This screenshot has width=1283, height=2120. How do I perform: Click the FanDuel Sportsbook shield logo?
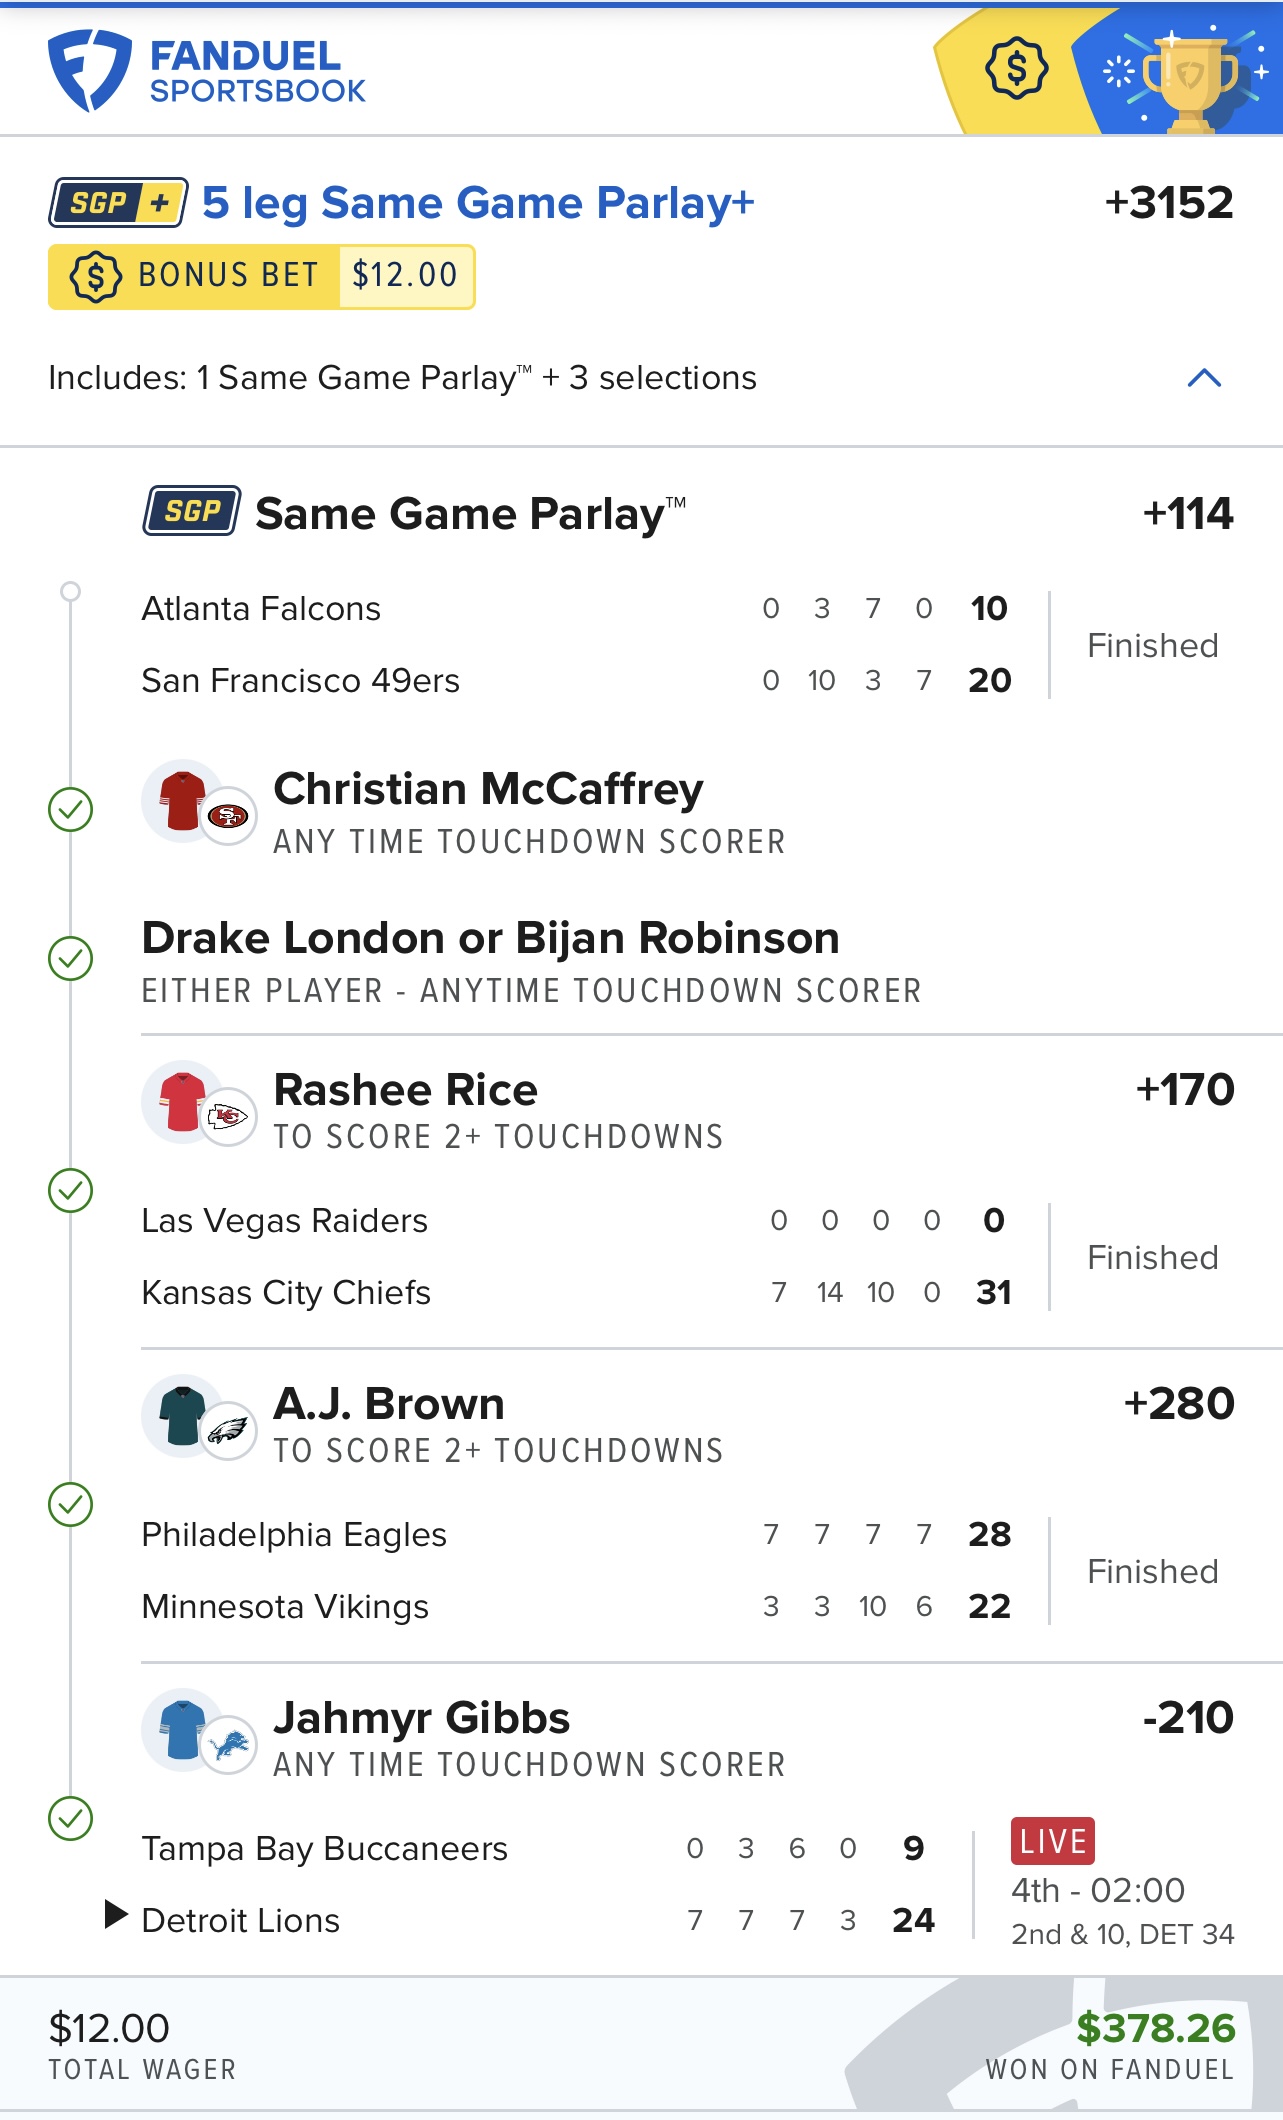click(89, 70)
